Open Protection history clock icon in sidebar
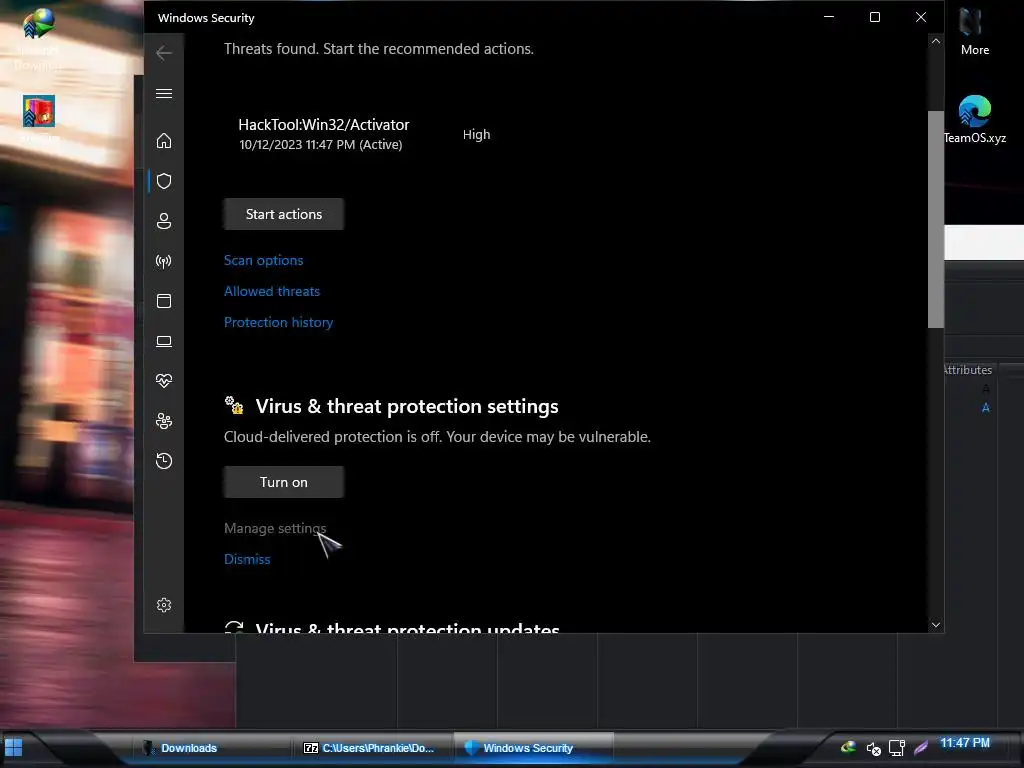Screen dimensions: 1024x768 tap(164, 461)
